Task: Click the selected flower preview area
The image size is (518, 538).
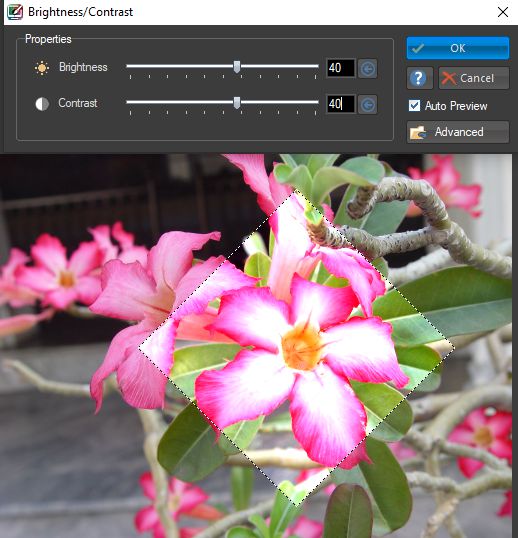Action: pyautogui.click(x=297, y=348)
